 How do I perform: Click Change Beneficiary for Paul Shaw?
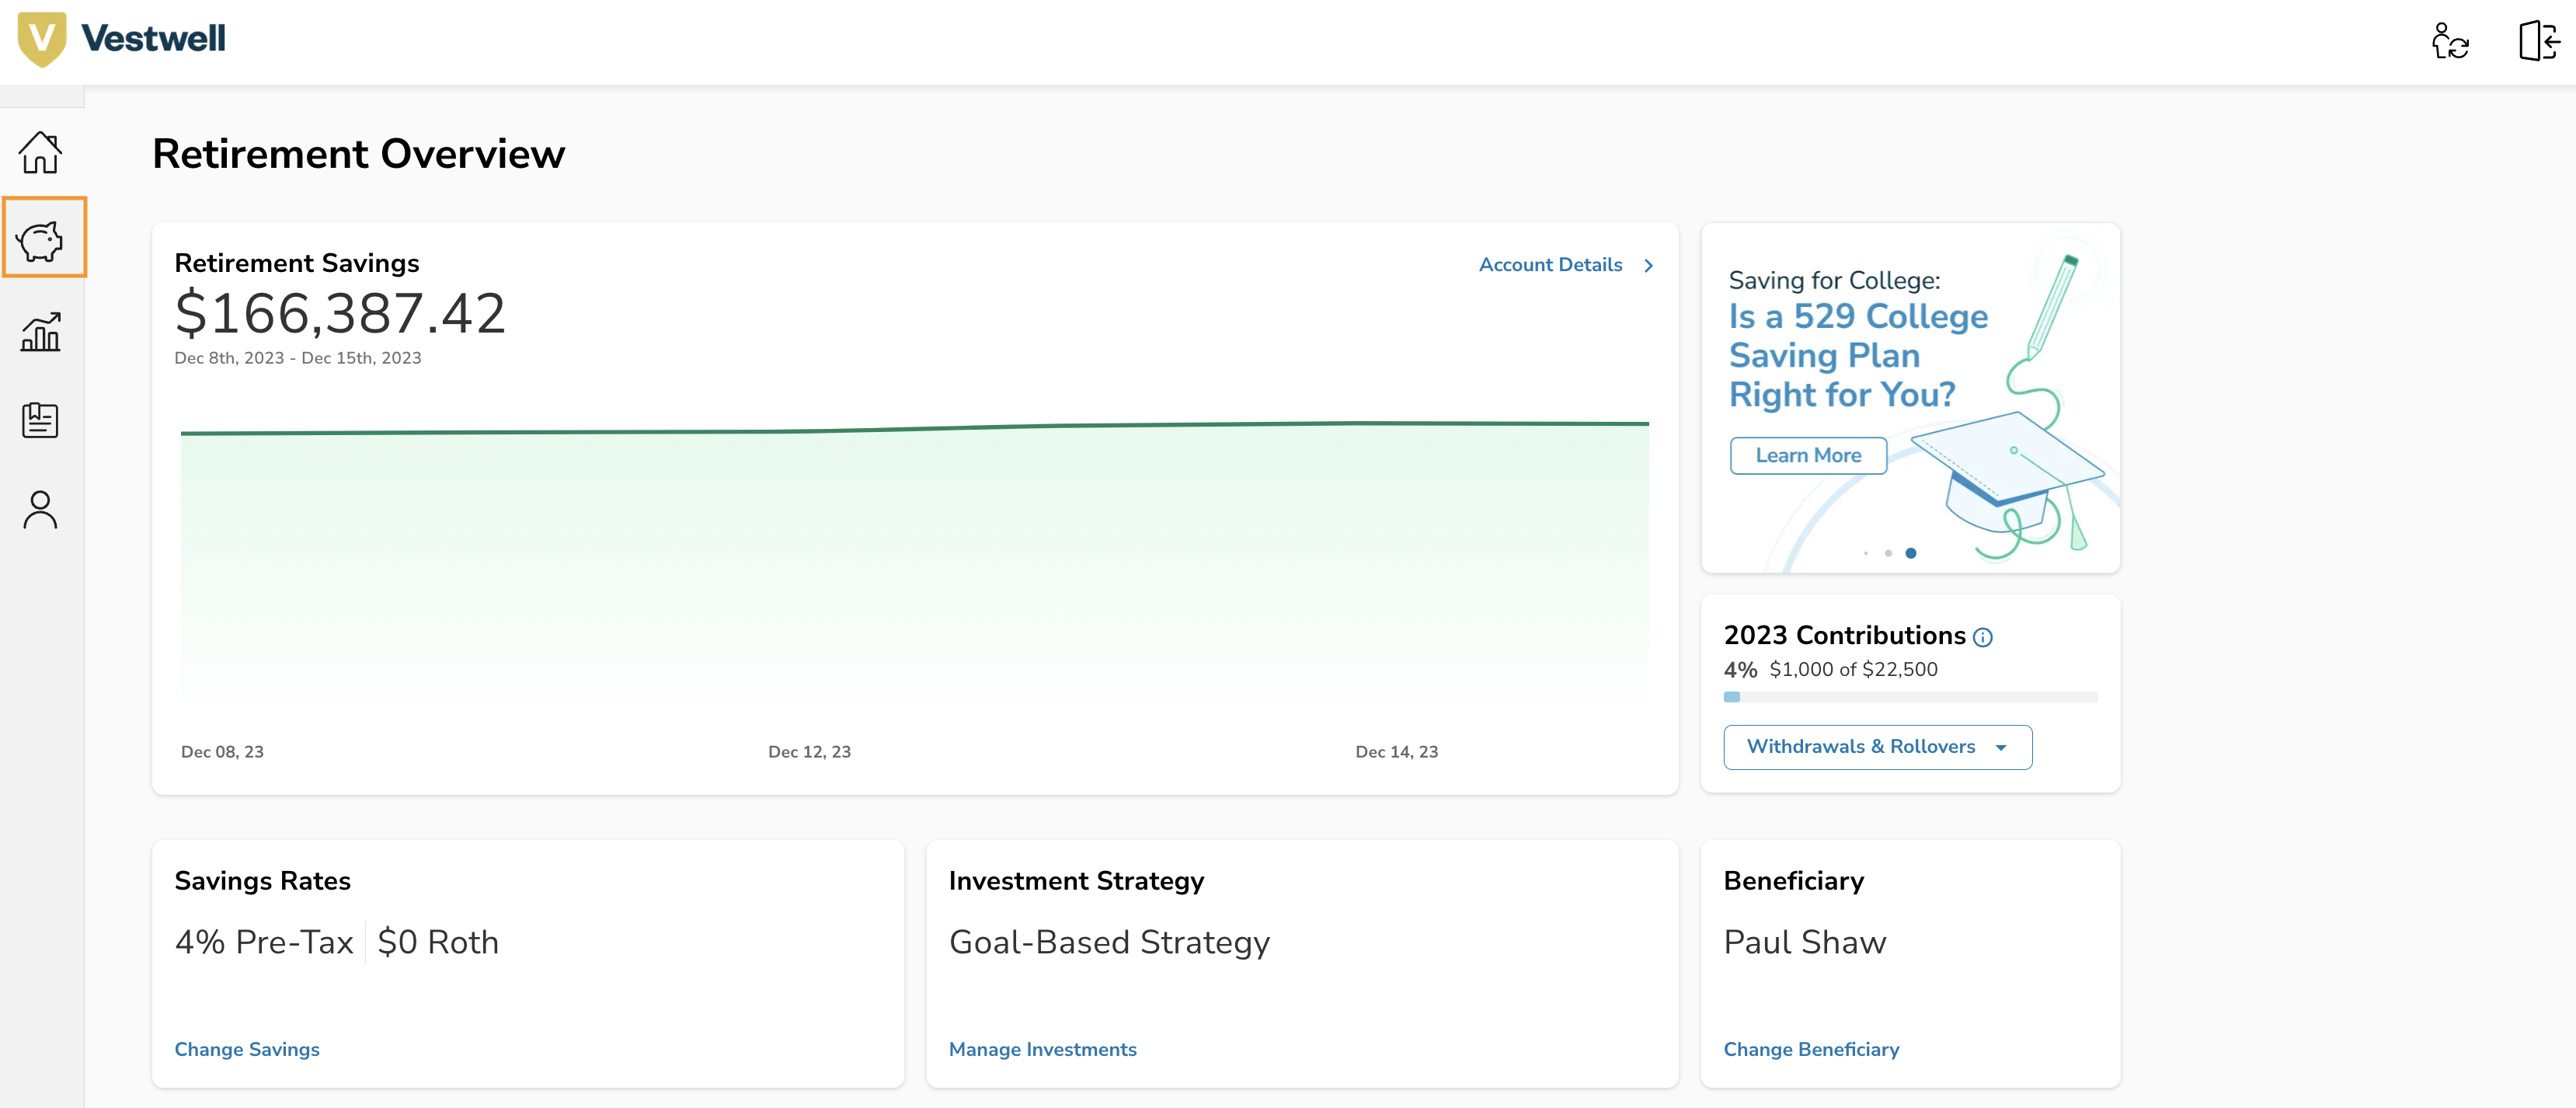click(1811, 1049)
